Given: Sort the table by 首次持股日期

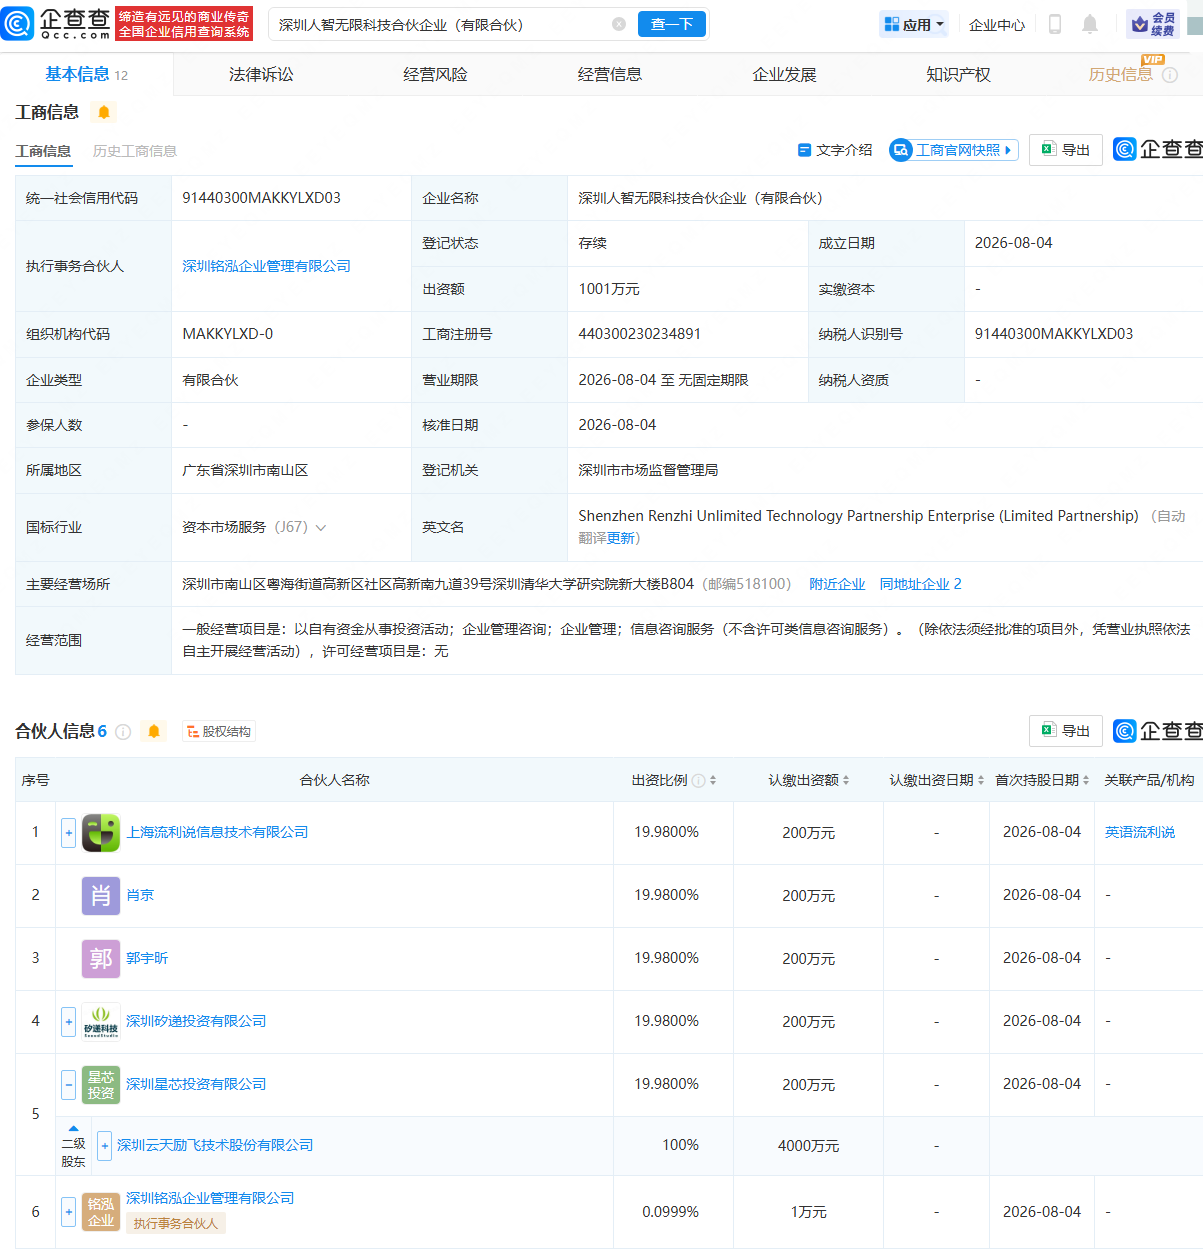Looking at the screenshot, I should (1086, 780).
